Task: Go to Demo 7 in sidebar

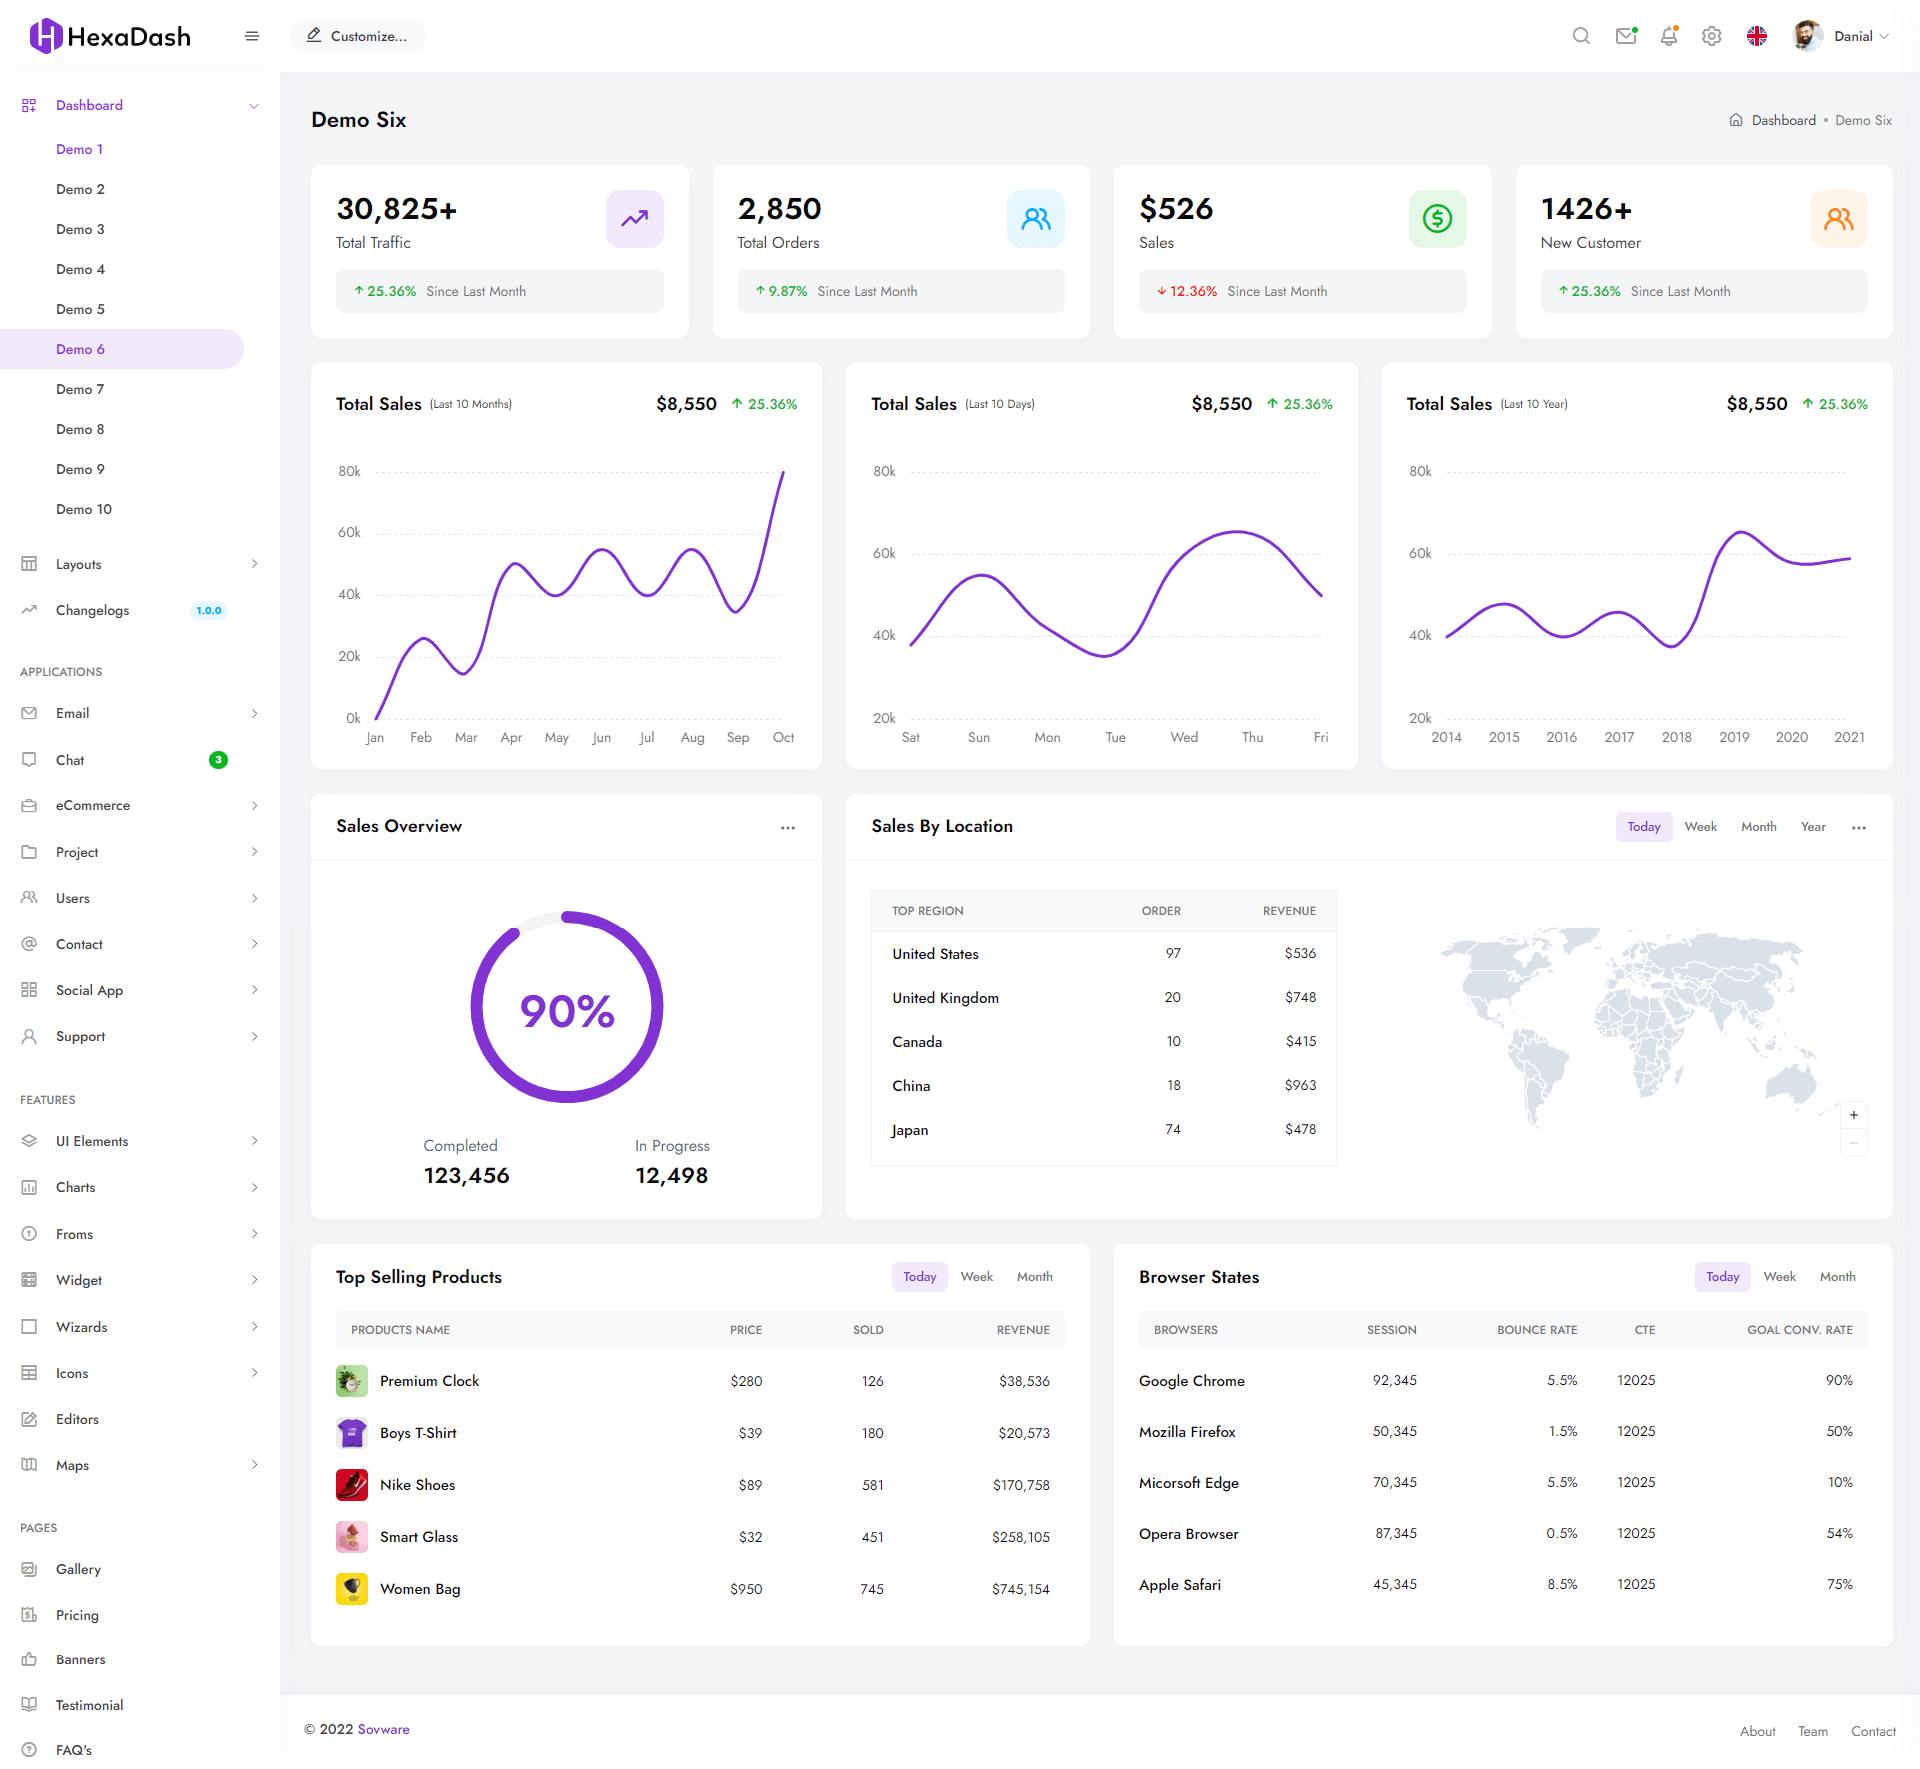Action: pyautogui.click(x=80, y=389)
